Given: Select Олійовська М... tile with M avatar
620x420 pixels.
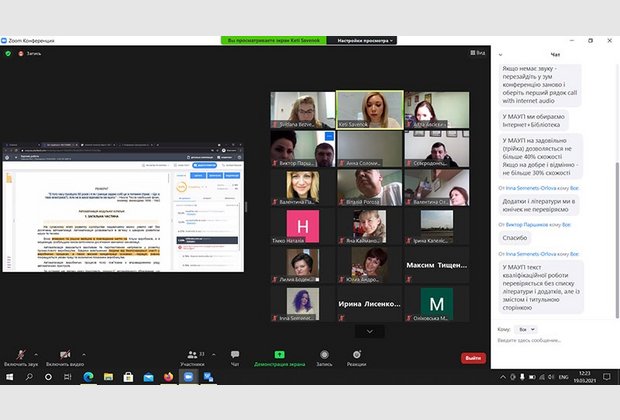Looking at the screenshot, I should click(437, 304).
